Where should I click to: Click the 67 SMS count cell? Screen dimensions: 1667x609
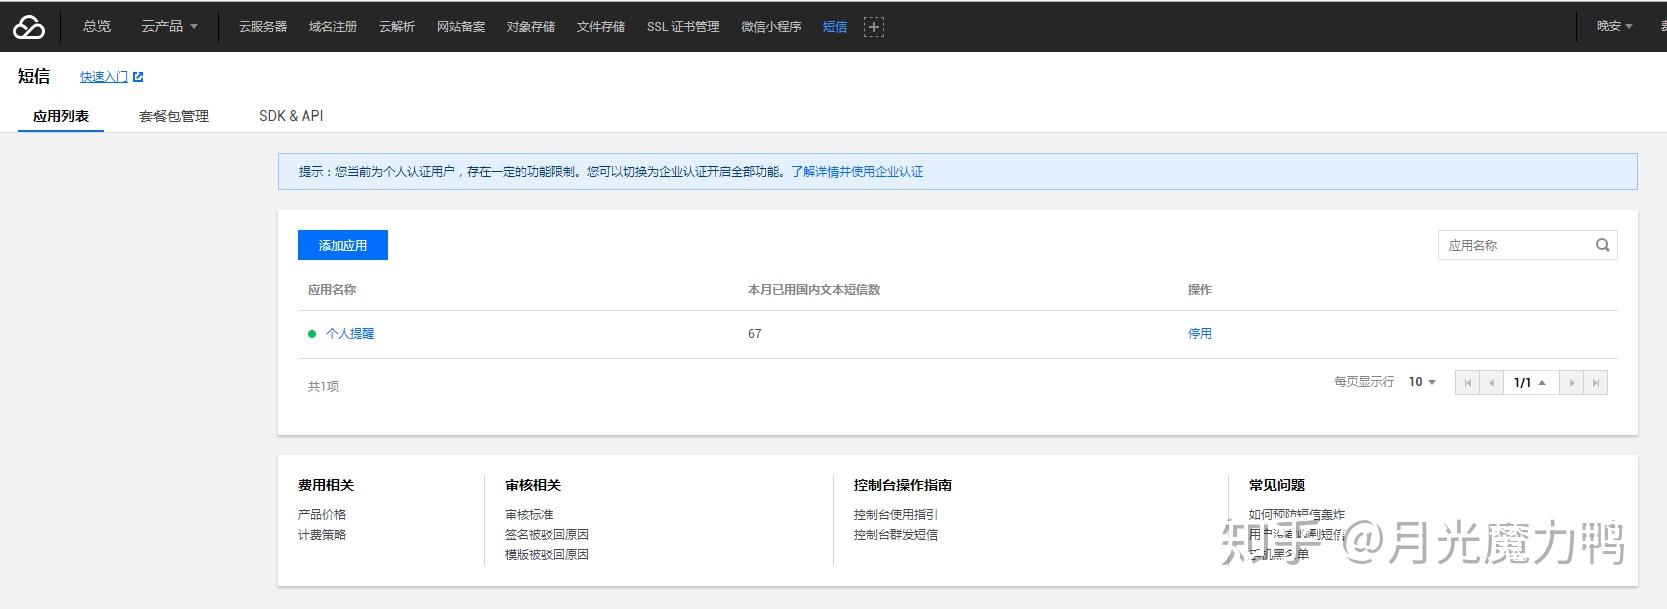point(755,334)
